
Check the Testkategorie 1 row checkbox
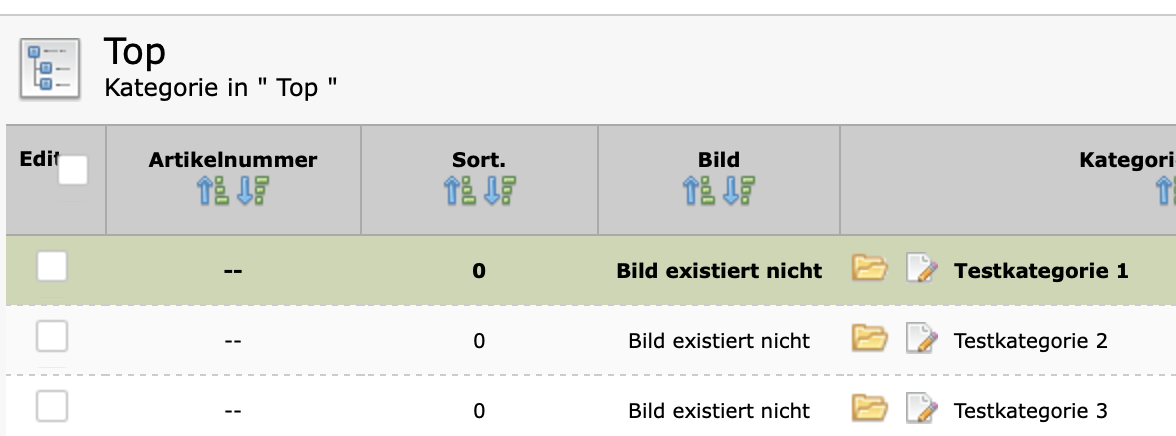click(52, 267)
